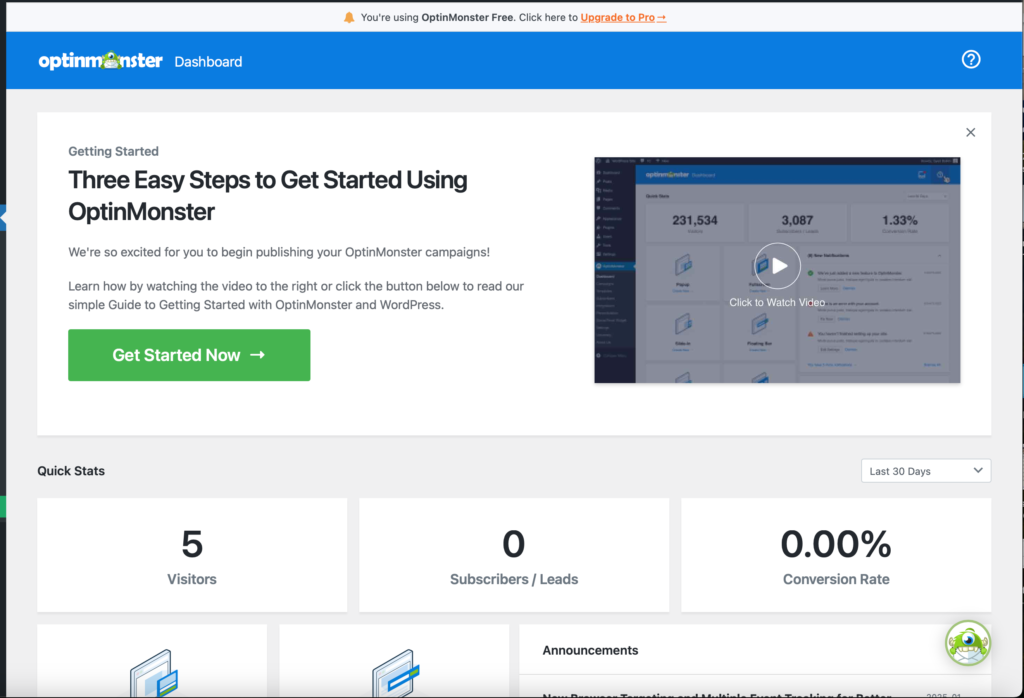The width and height of the screenshot is (1024, 698).
Task: Click the Visitors stat card
Action: click(191, 555)
